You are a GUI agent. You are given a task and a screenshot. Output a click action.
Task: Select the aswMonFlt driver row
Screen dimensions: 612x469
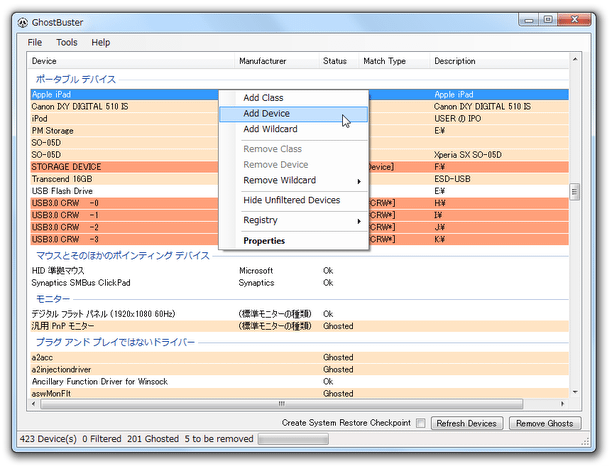point(299,394)
